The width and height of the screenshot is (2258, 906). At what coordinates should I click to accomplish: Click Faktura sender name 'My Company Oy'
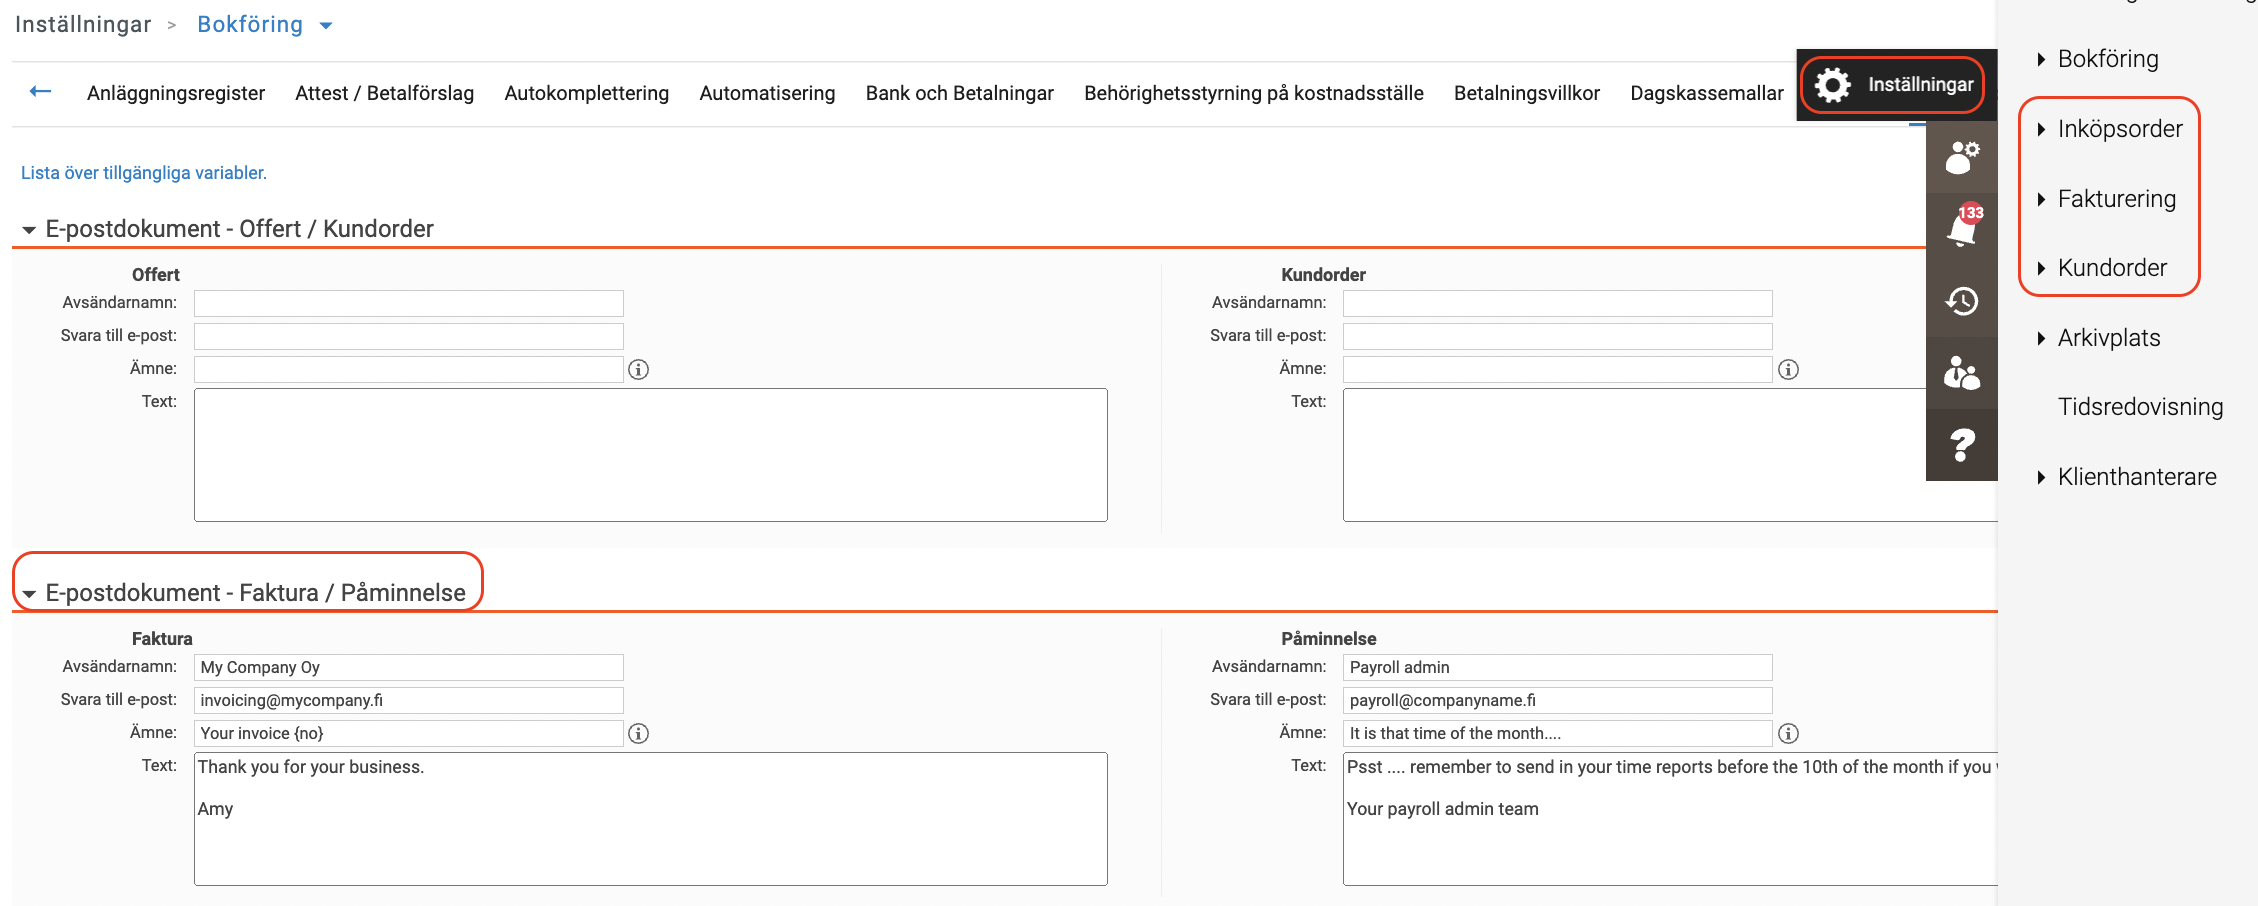coord(409,667)
